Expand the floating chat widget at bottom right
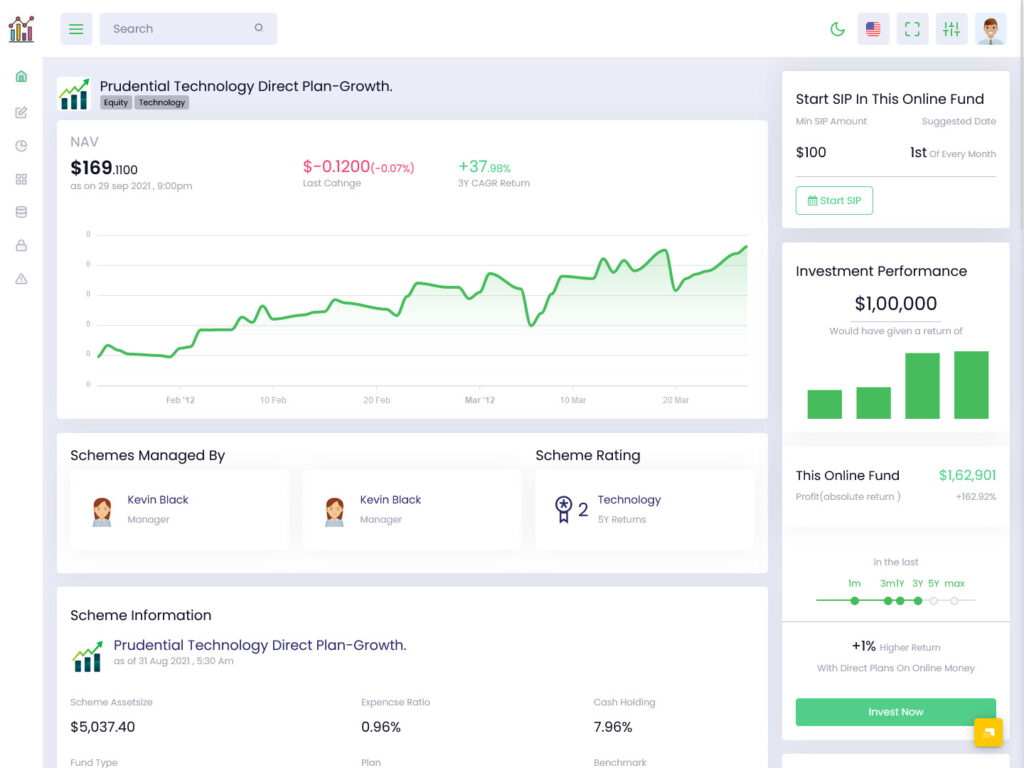Viewport: 1024px width, 768px height. click(989, 732)
